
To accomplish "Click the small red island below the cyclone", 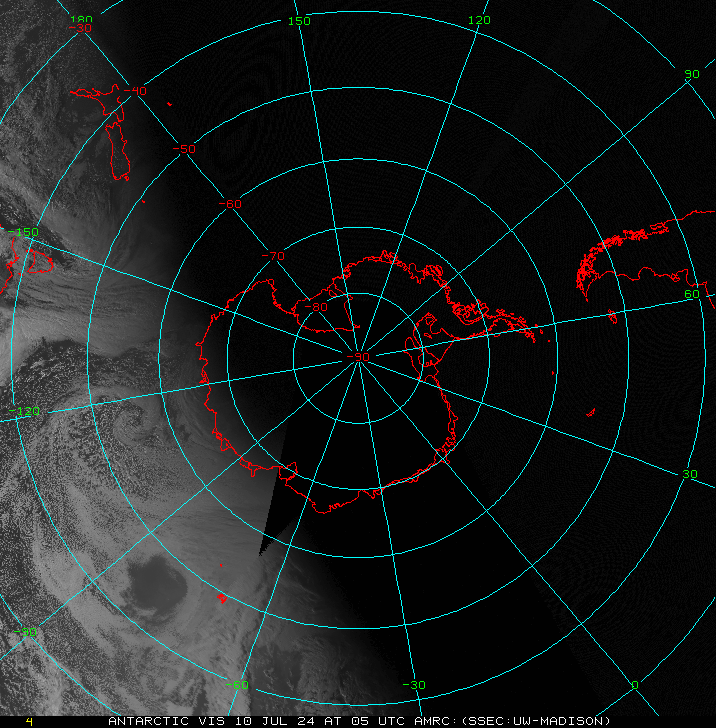I will coord(222,598).
